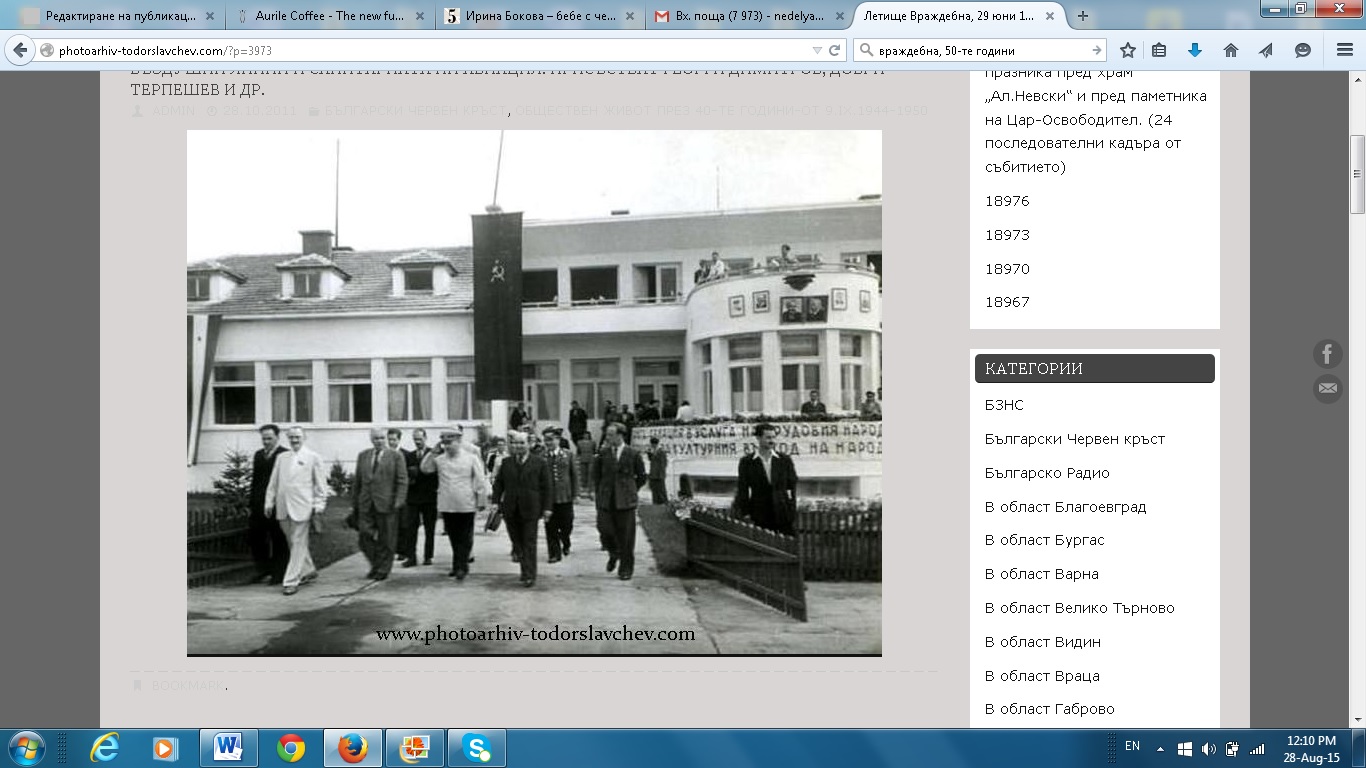Viewport: 1366px width, 768px height.
Task: Open the 'В област Благоевград' category link
Action: [x=1065, y=507]
